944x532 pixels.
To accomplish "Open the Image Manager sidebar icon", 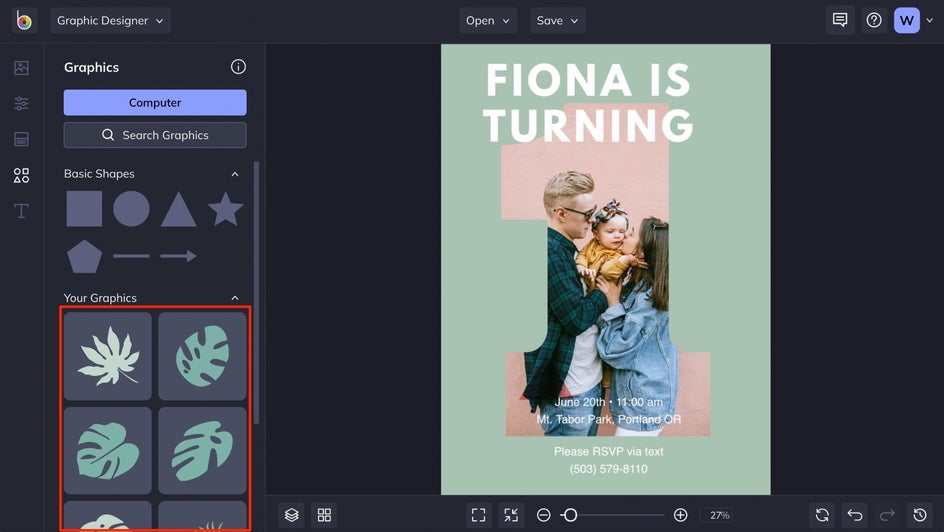I will pyautogui.click(x=21, y=67).
